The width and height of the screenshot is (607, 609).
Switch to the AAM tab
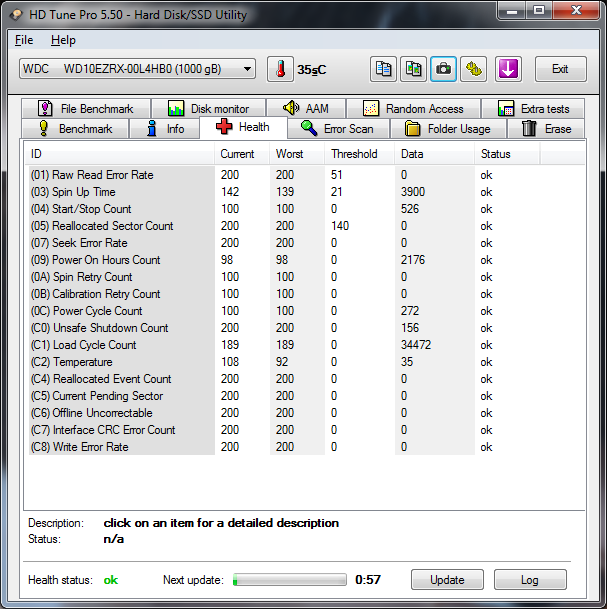(x=306, y=108)
